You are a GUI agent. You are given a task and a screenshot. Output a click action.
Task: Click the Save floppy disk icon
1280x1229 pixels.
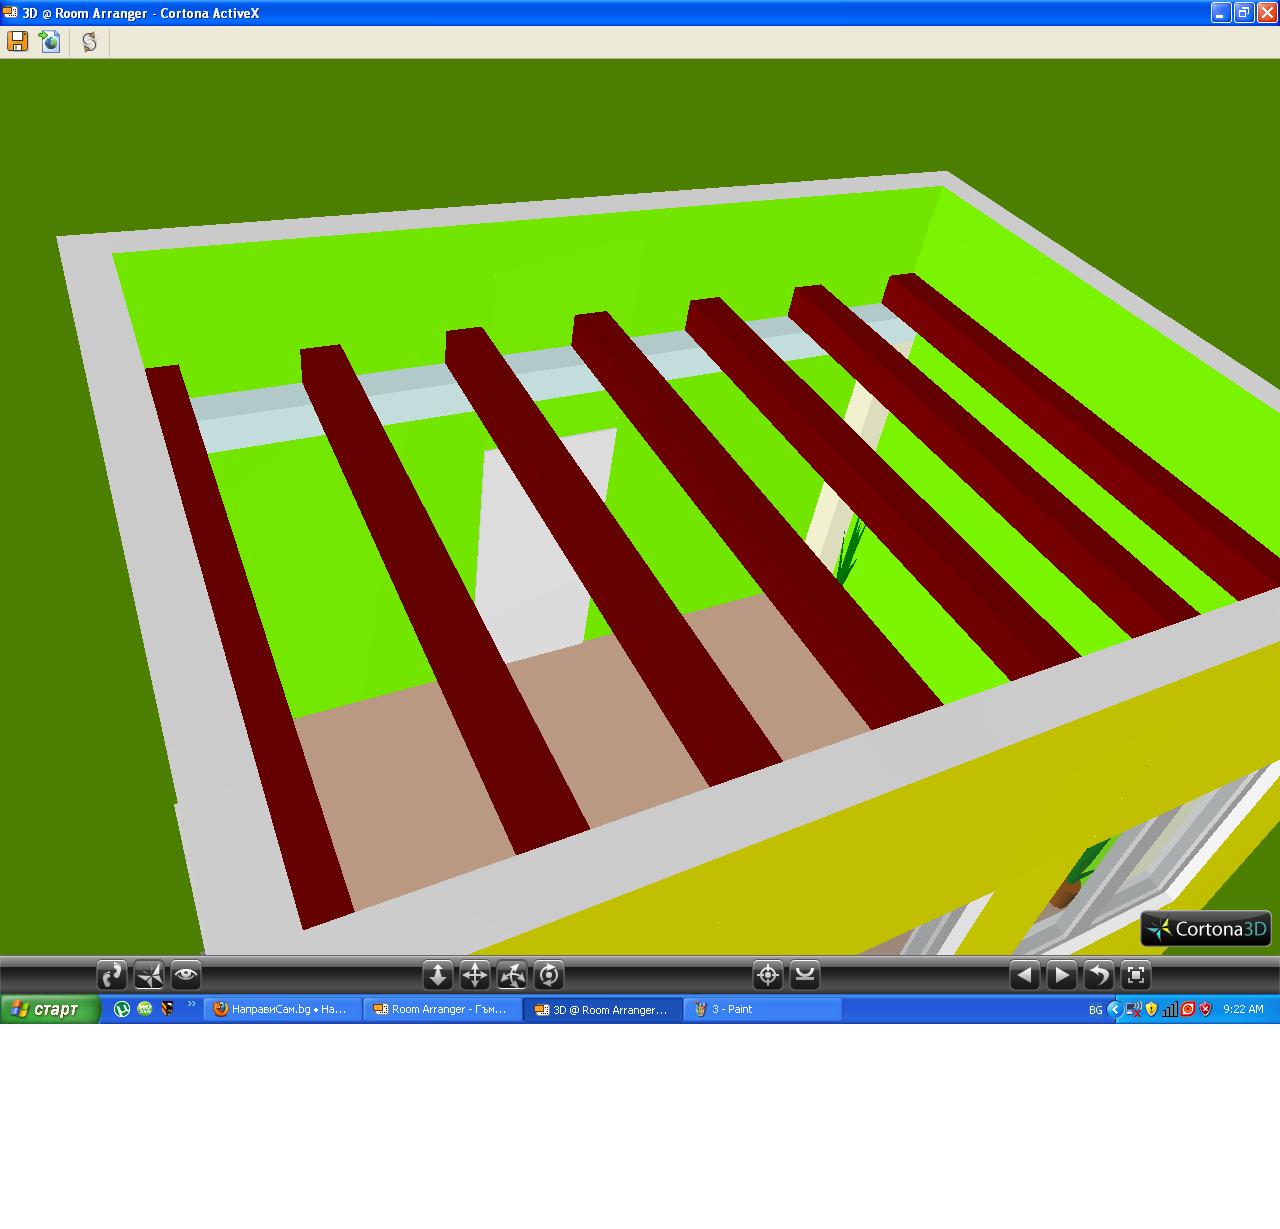[x=17, y=41]
